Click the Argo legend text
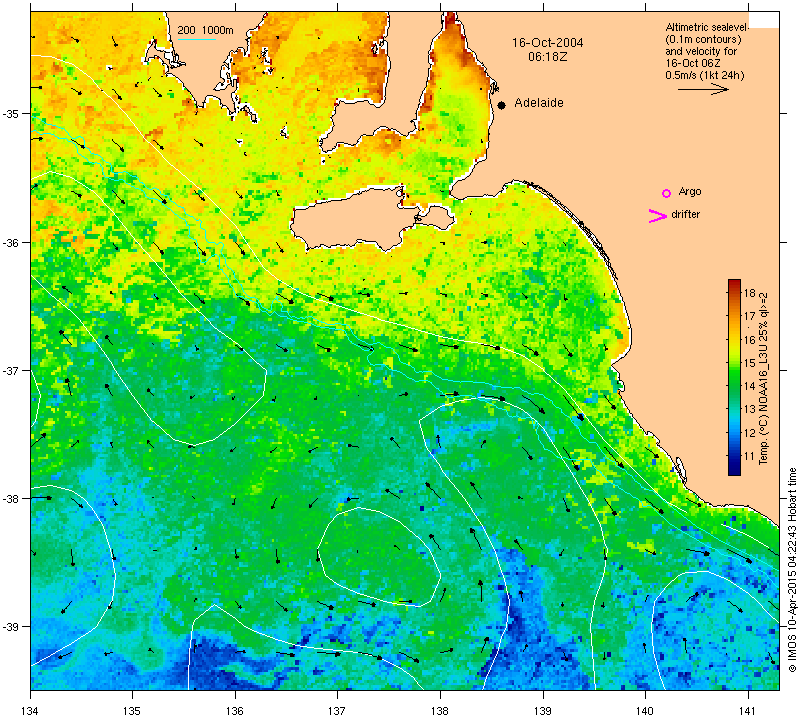This screenshot has height=720, width=800. (x=690, y=192)
